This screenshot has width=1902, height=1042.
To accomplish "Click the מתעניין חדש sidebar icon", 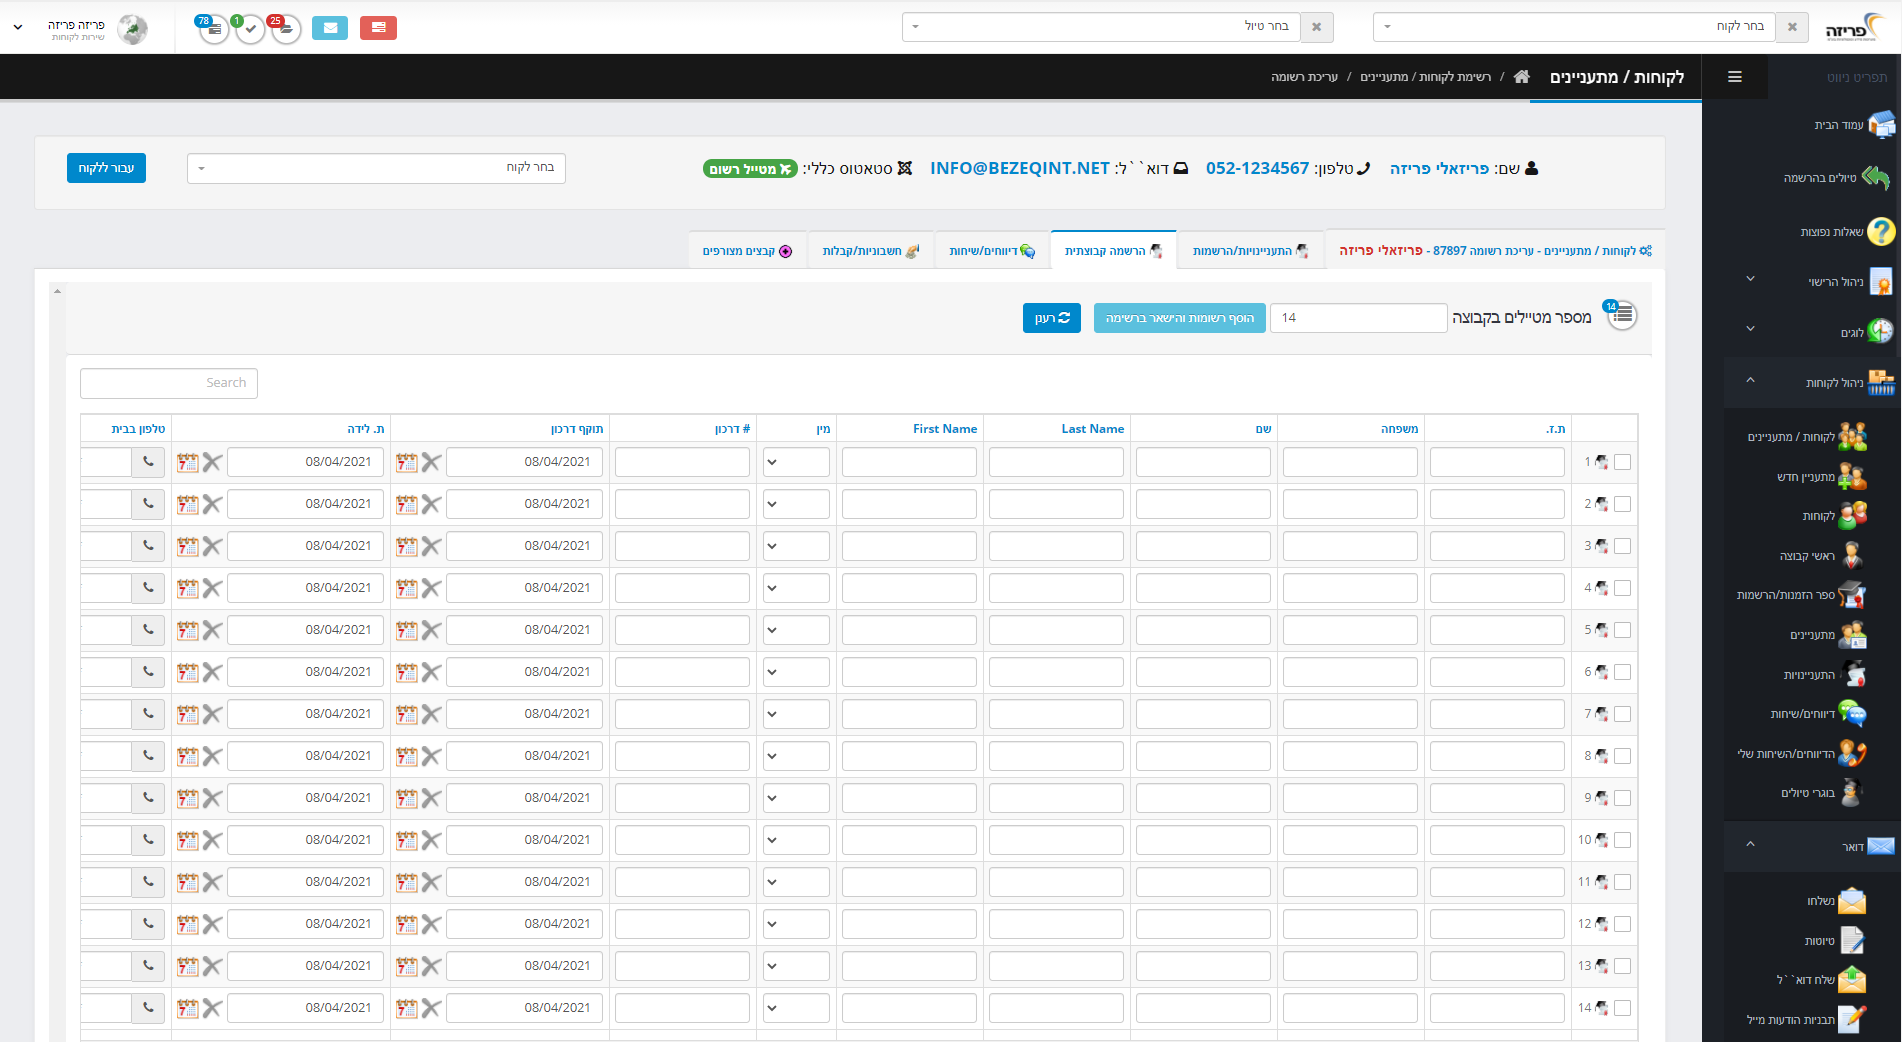I will tap(1852, 477).
